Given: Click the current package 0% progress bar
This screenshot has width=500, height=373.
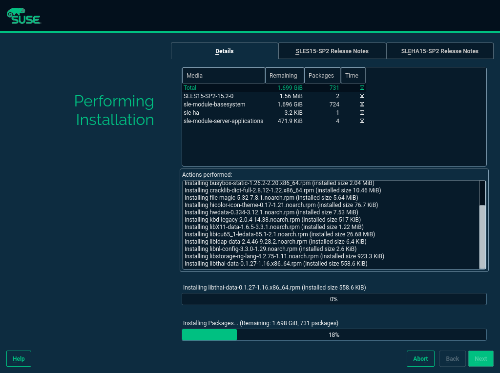Looking at the screenshot, I should tap(334, 299).
